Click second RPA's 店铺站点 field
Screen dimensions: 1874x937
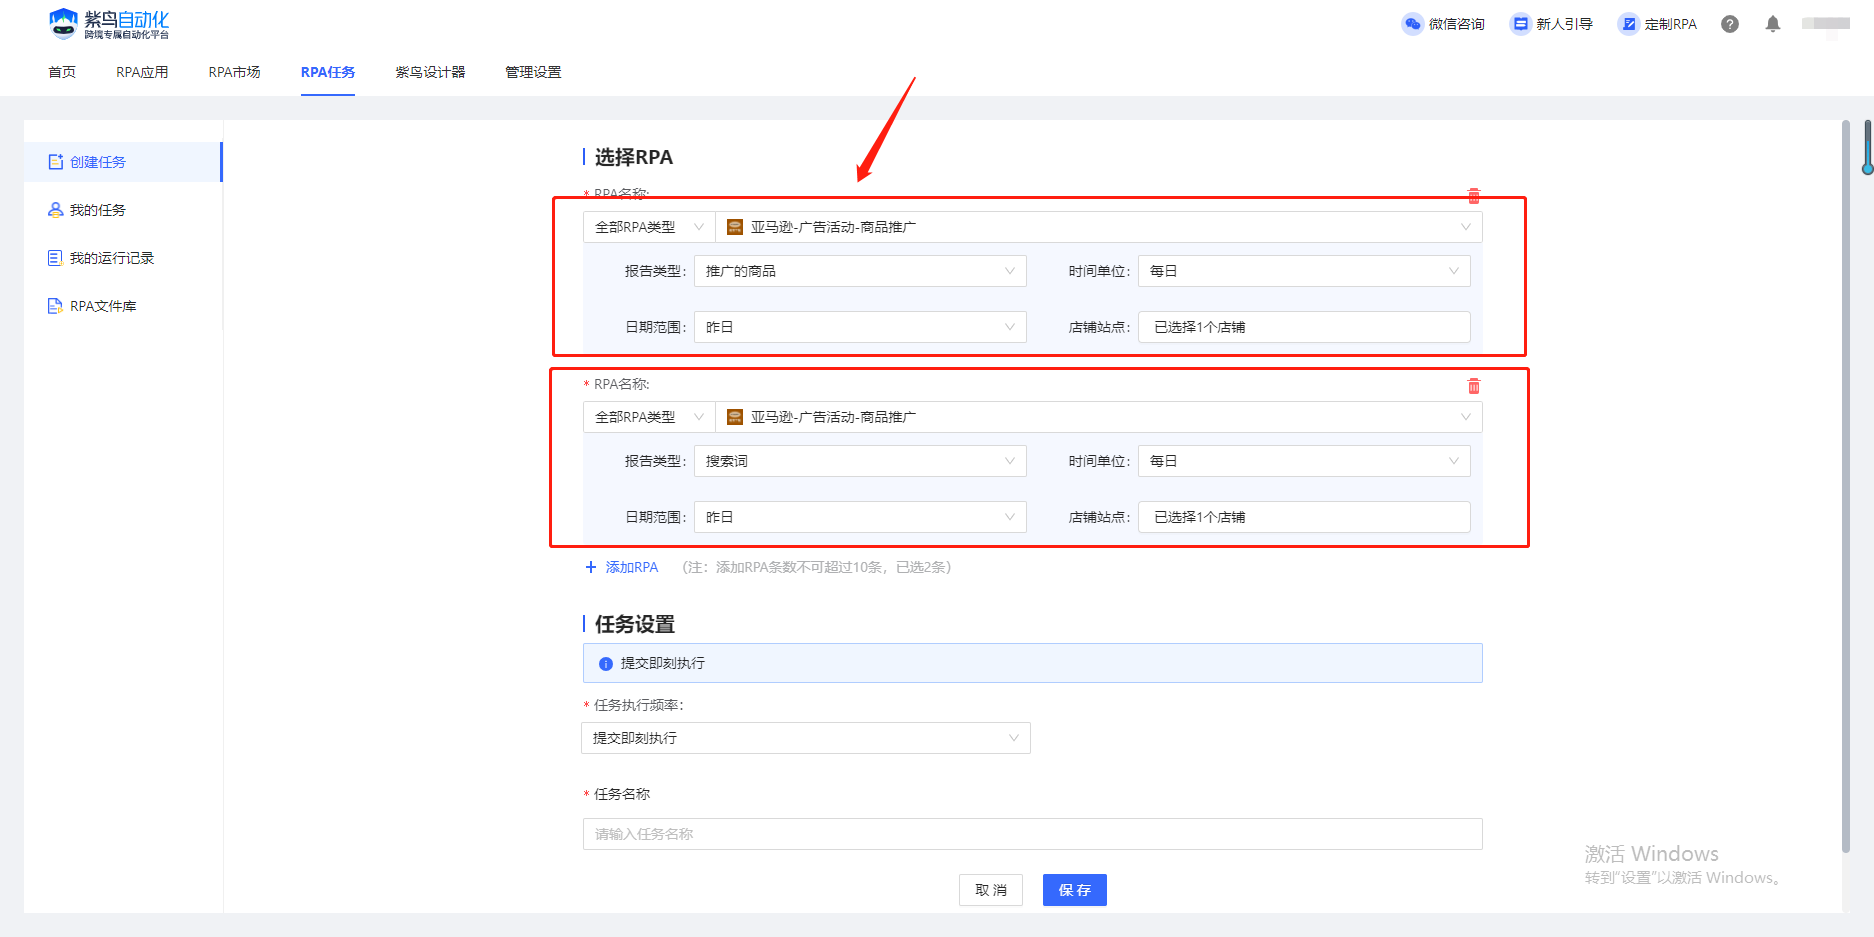[x=1304, y=517]
